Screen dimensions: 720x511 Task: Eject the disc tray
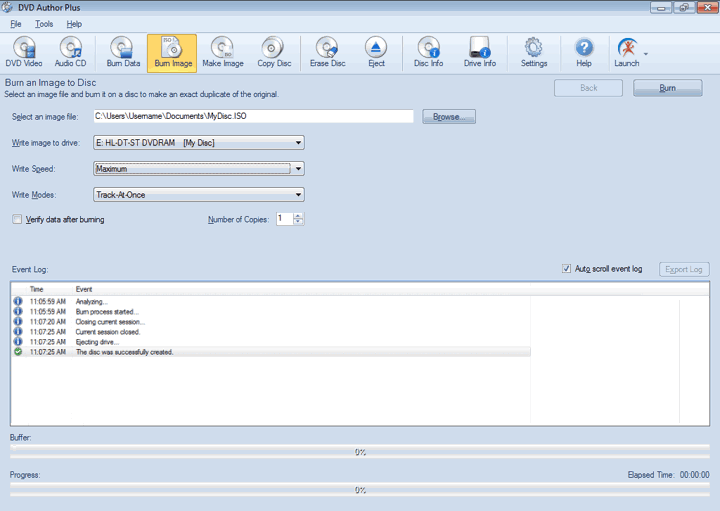tap(376, 52)
